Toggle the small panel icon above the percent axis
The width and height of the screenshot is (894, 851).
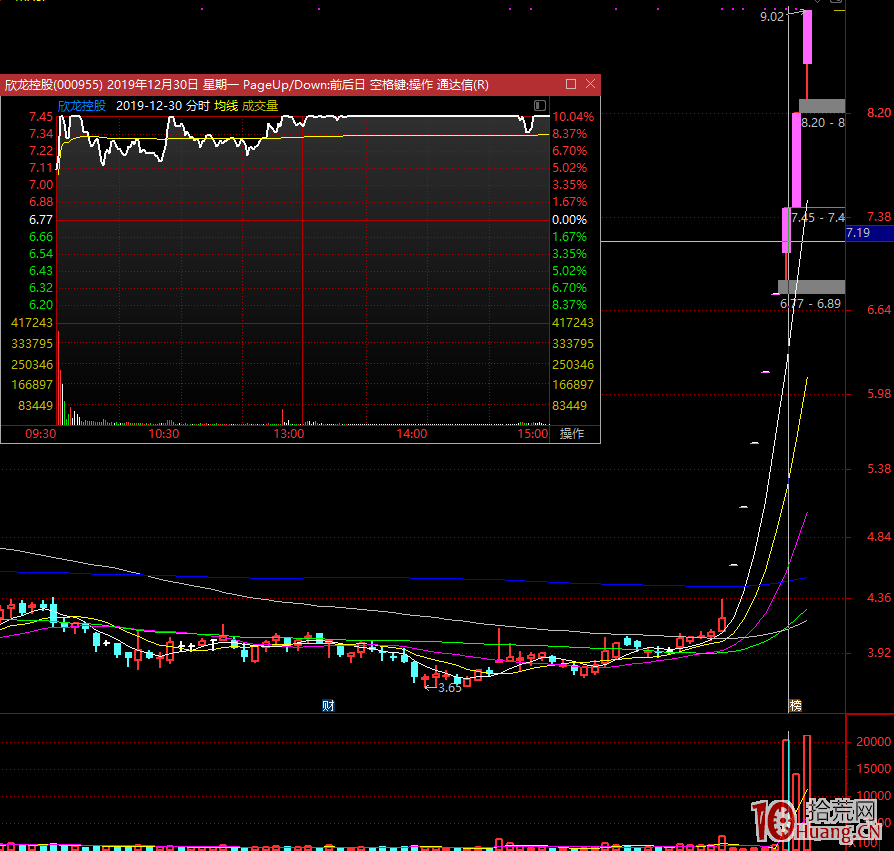[540, 105]
